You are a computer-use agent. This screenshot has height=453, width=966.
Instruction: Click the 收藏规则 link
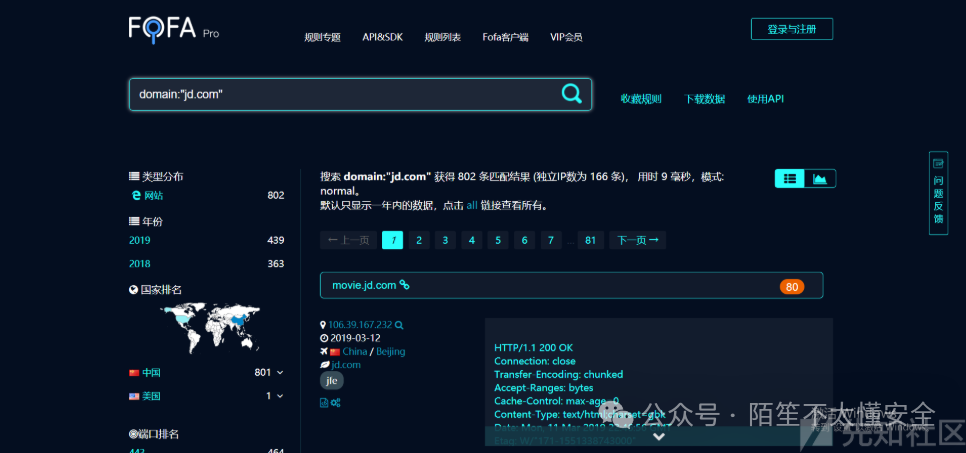[641, 99]
